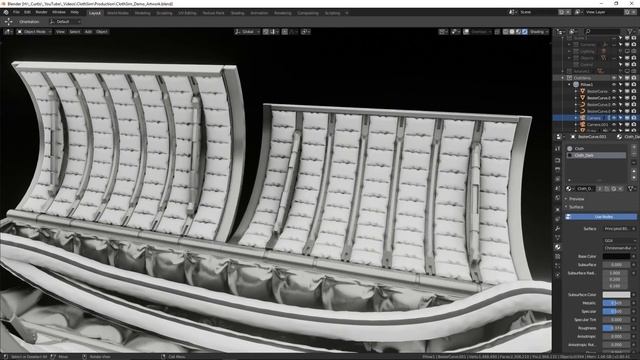The height and width of the screenshot is (360, 640).
Task: Browse materials with the sphere icon dropdown
Action: (x=569, y=189)
